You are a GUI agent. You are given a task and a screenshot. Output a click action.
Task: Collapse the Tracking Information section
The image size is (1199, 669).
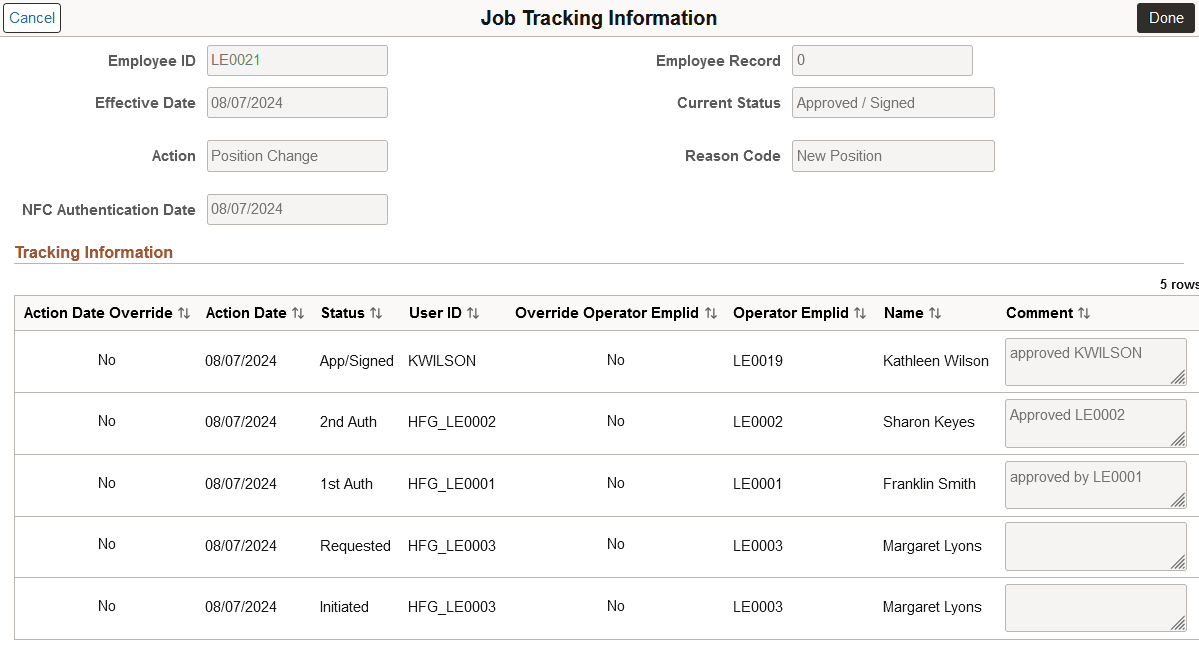tap(94, 252)
